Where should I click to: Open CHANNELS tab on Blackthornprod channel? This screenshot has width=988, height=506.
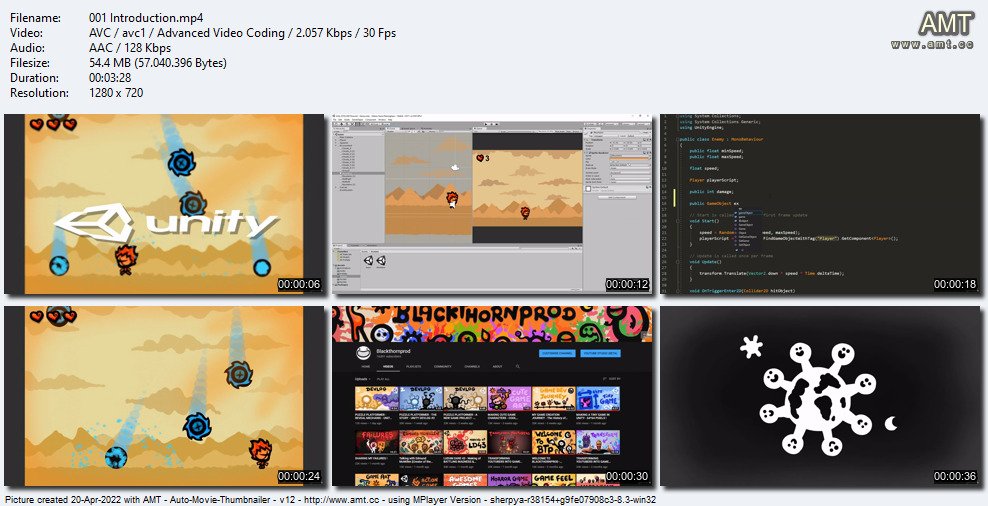tap(472, 366)
